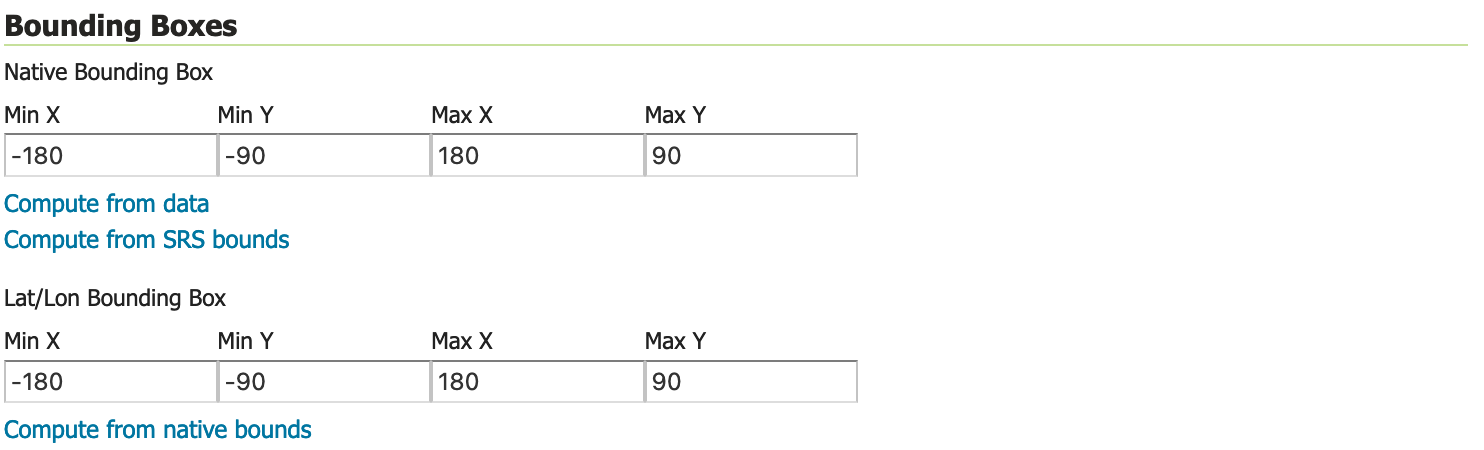Click the Max X label under Lat/Lon Bounding Box
Screen dimensions: 1484x450
[x=462, y=341]
